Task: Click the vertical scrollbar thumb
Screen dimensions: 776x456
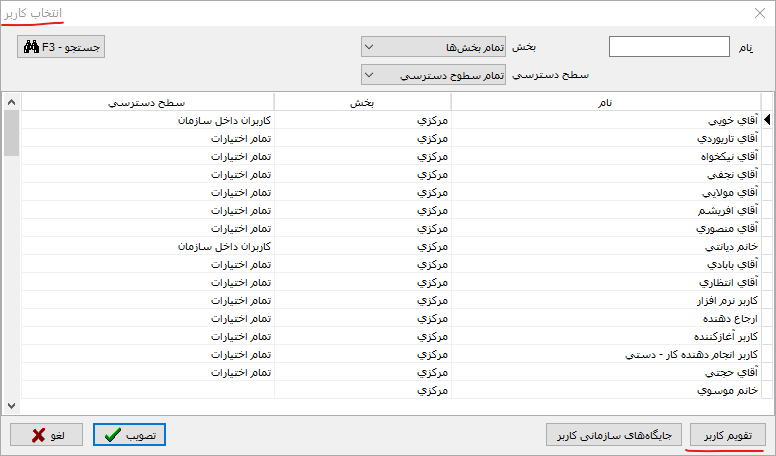Action: point(11,134)
